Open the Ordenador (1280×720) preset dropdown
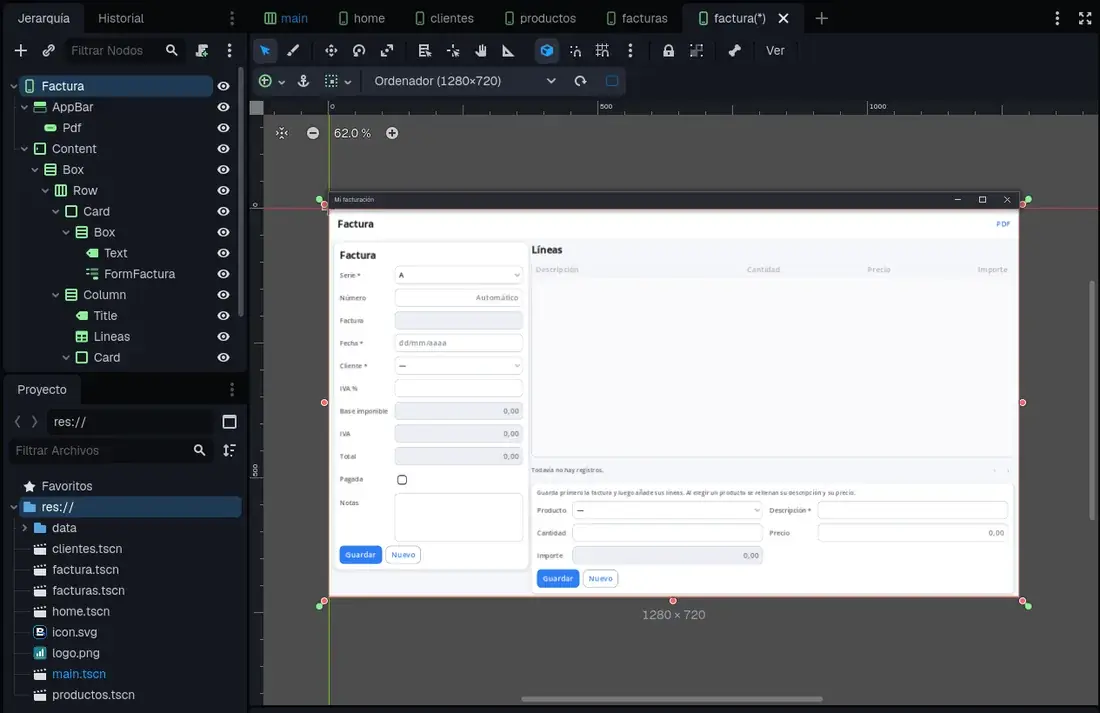The image size is (1100, 713). pos(464,81)
